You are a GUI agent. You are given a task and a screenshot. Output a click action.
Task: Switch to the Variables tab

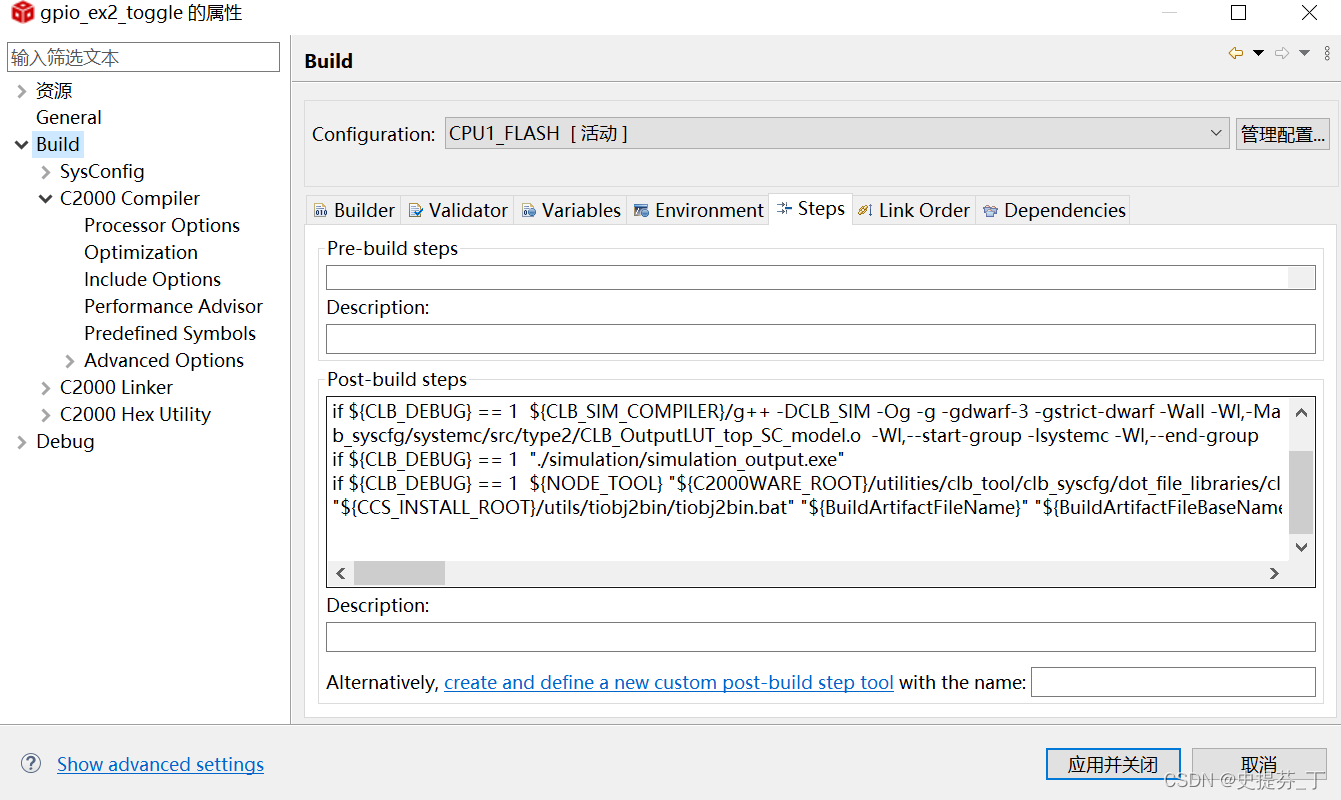[x=571, y=210]
